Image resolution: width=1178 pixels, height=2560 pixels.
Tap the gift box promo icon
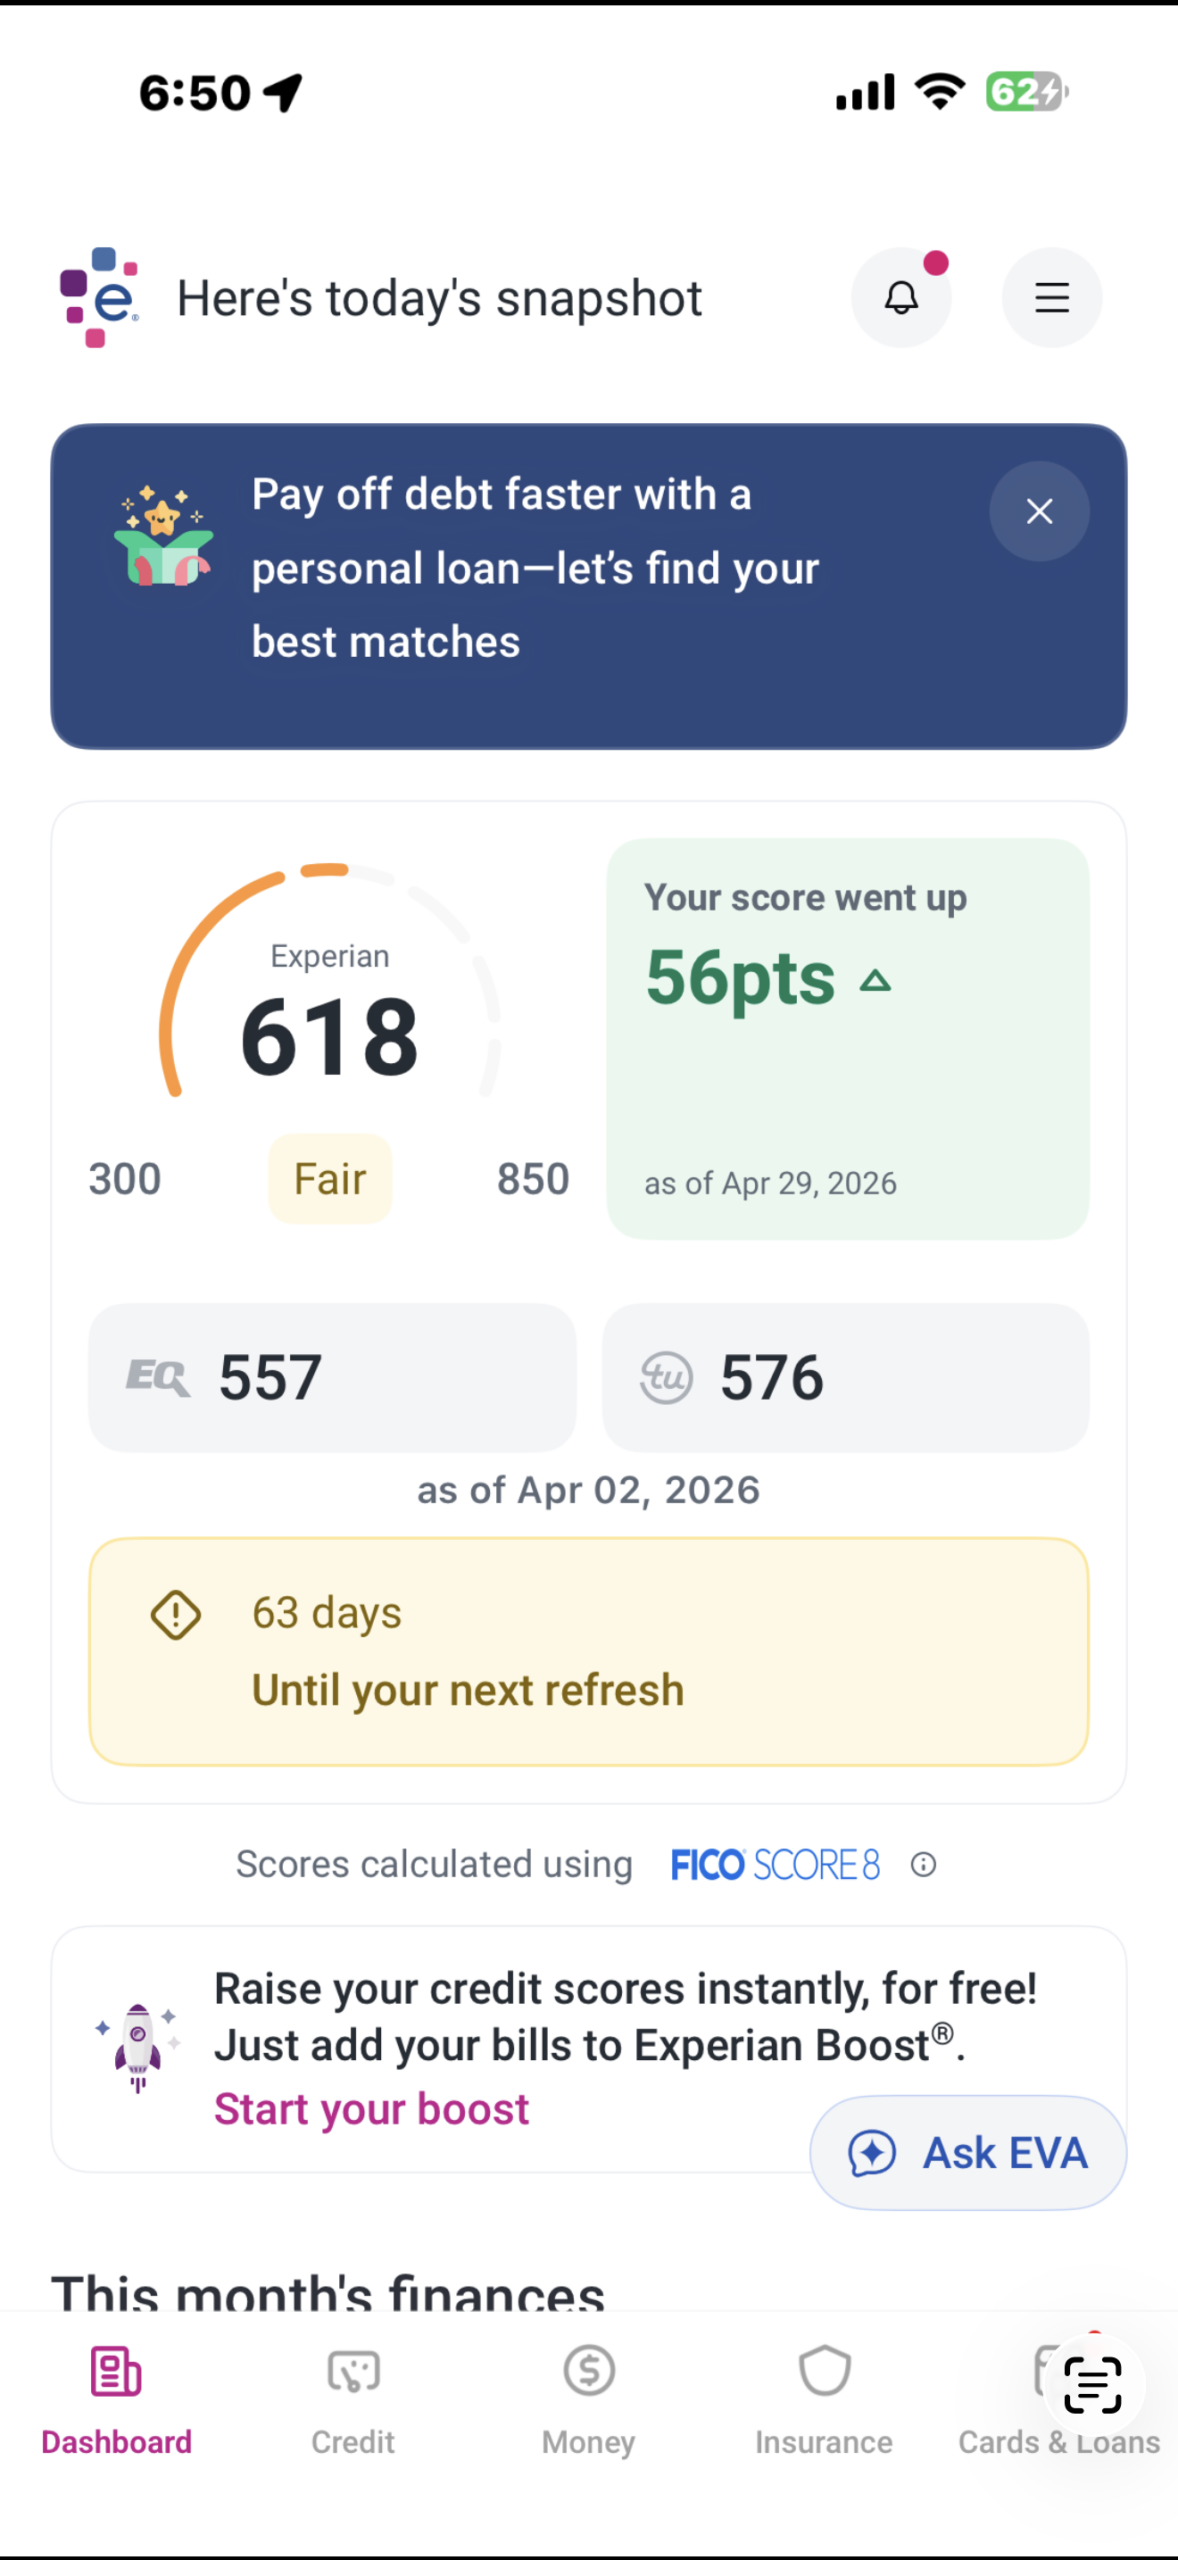pos(162,536)
